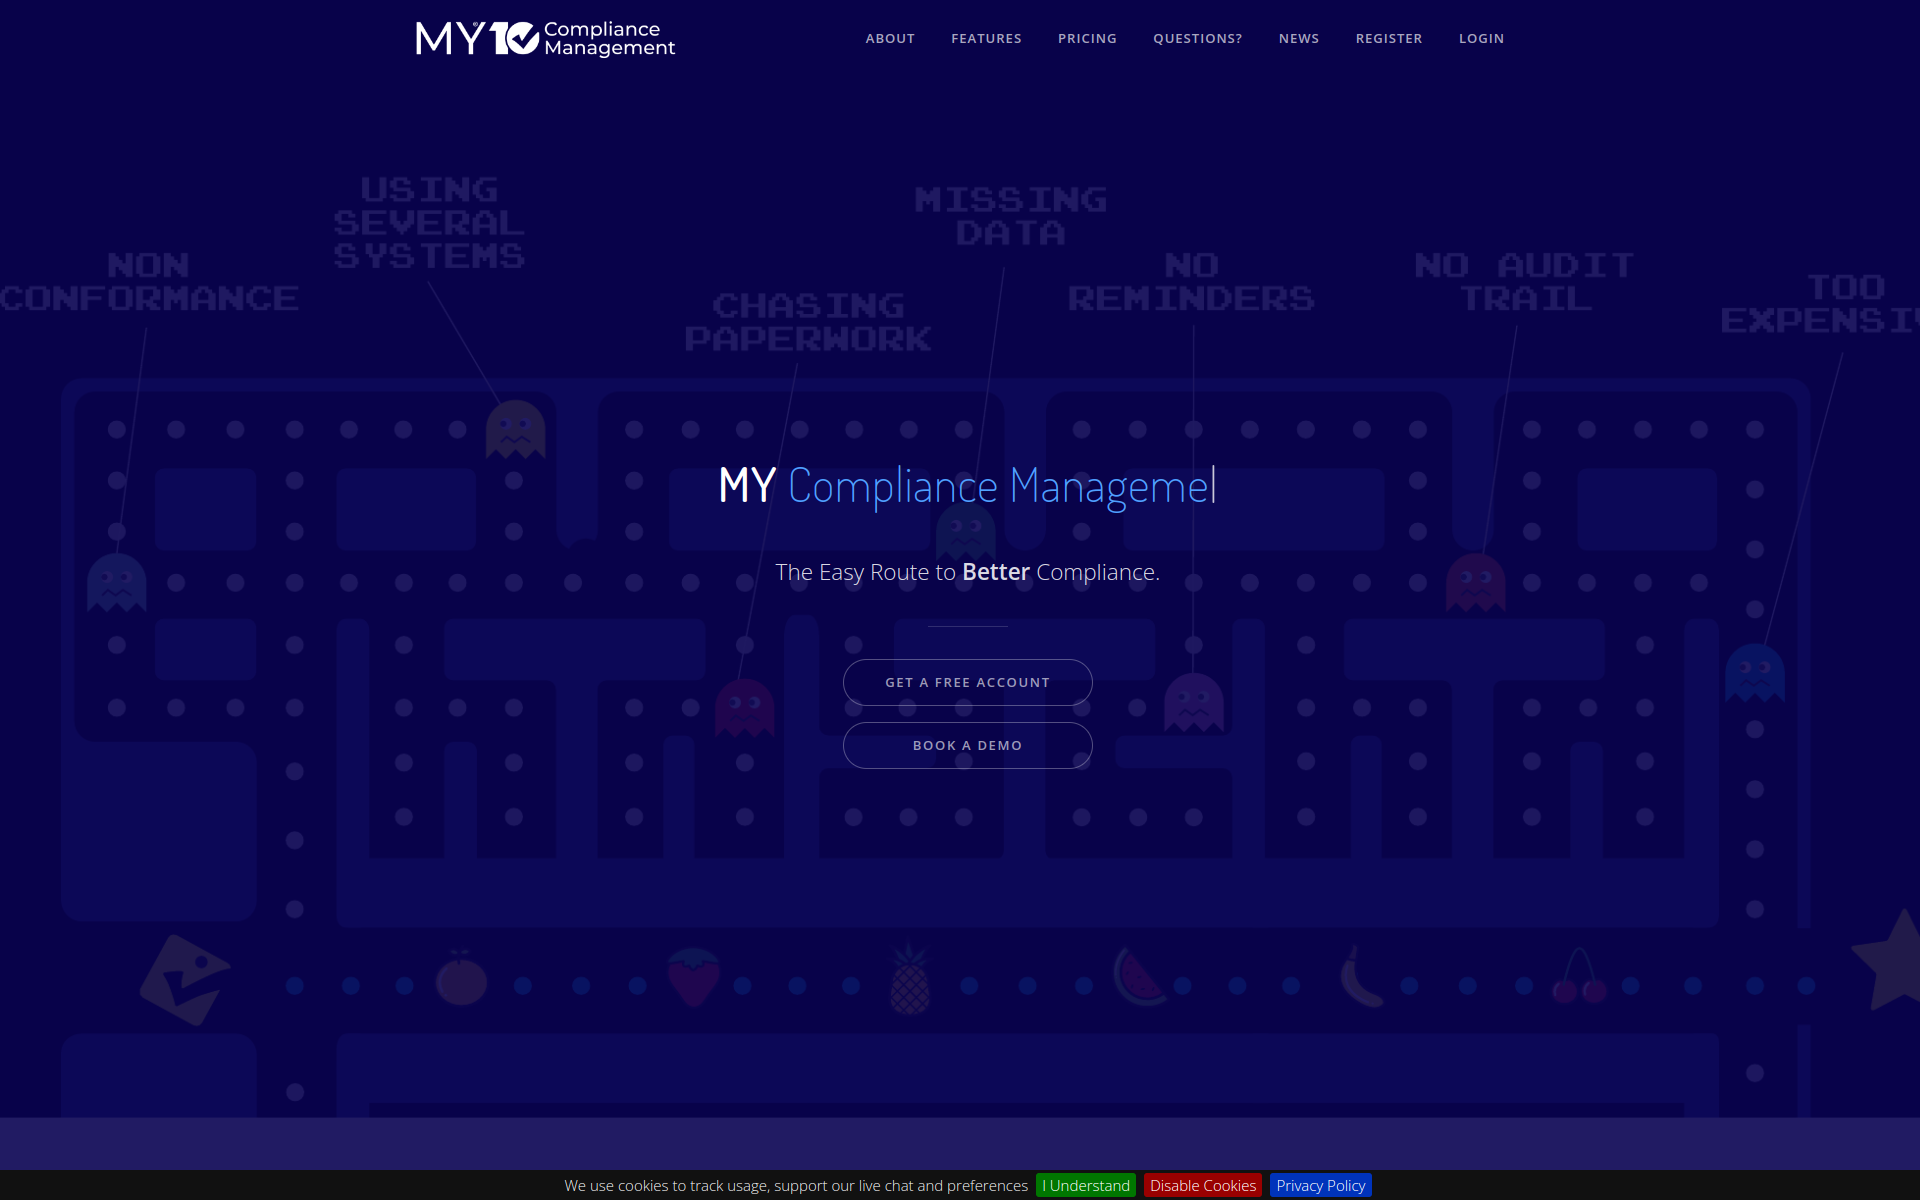Click 'The Easy Route to Better Compliance.' tagline
The width and height of the screenshot is (1920, 1200).
(x=967, y=572)
